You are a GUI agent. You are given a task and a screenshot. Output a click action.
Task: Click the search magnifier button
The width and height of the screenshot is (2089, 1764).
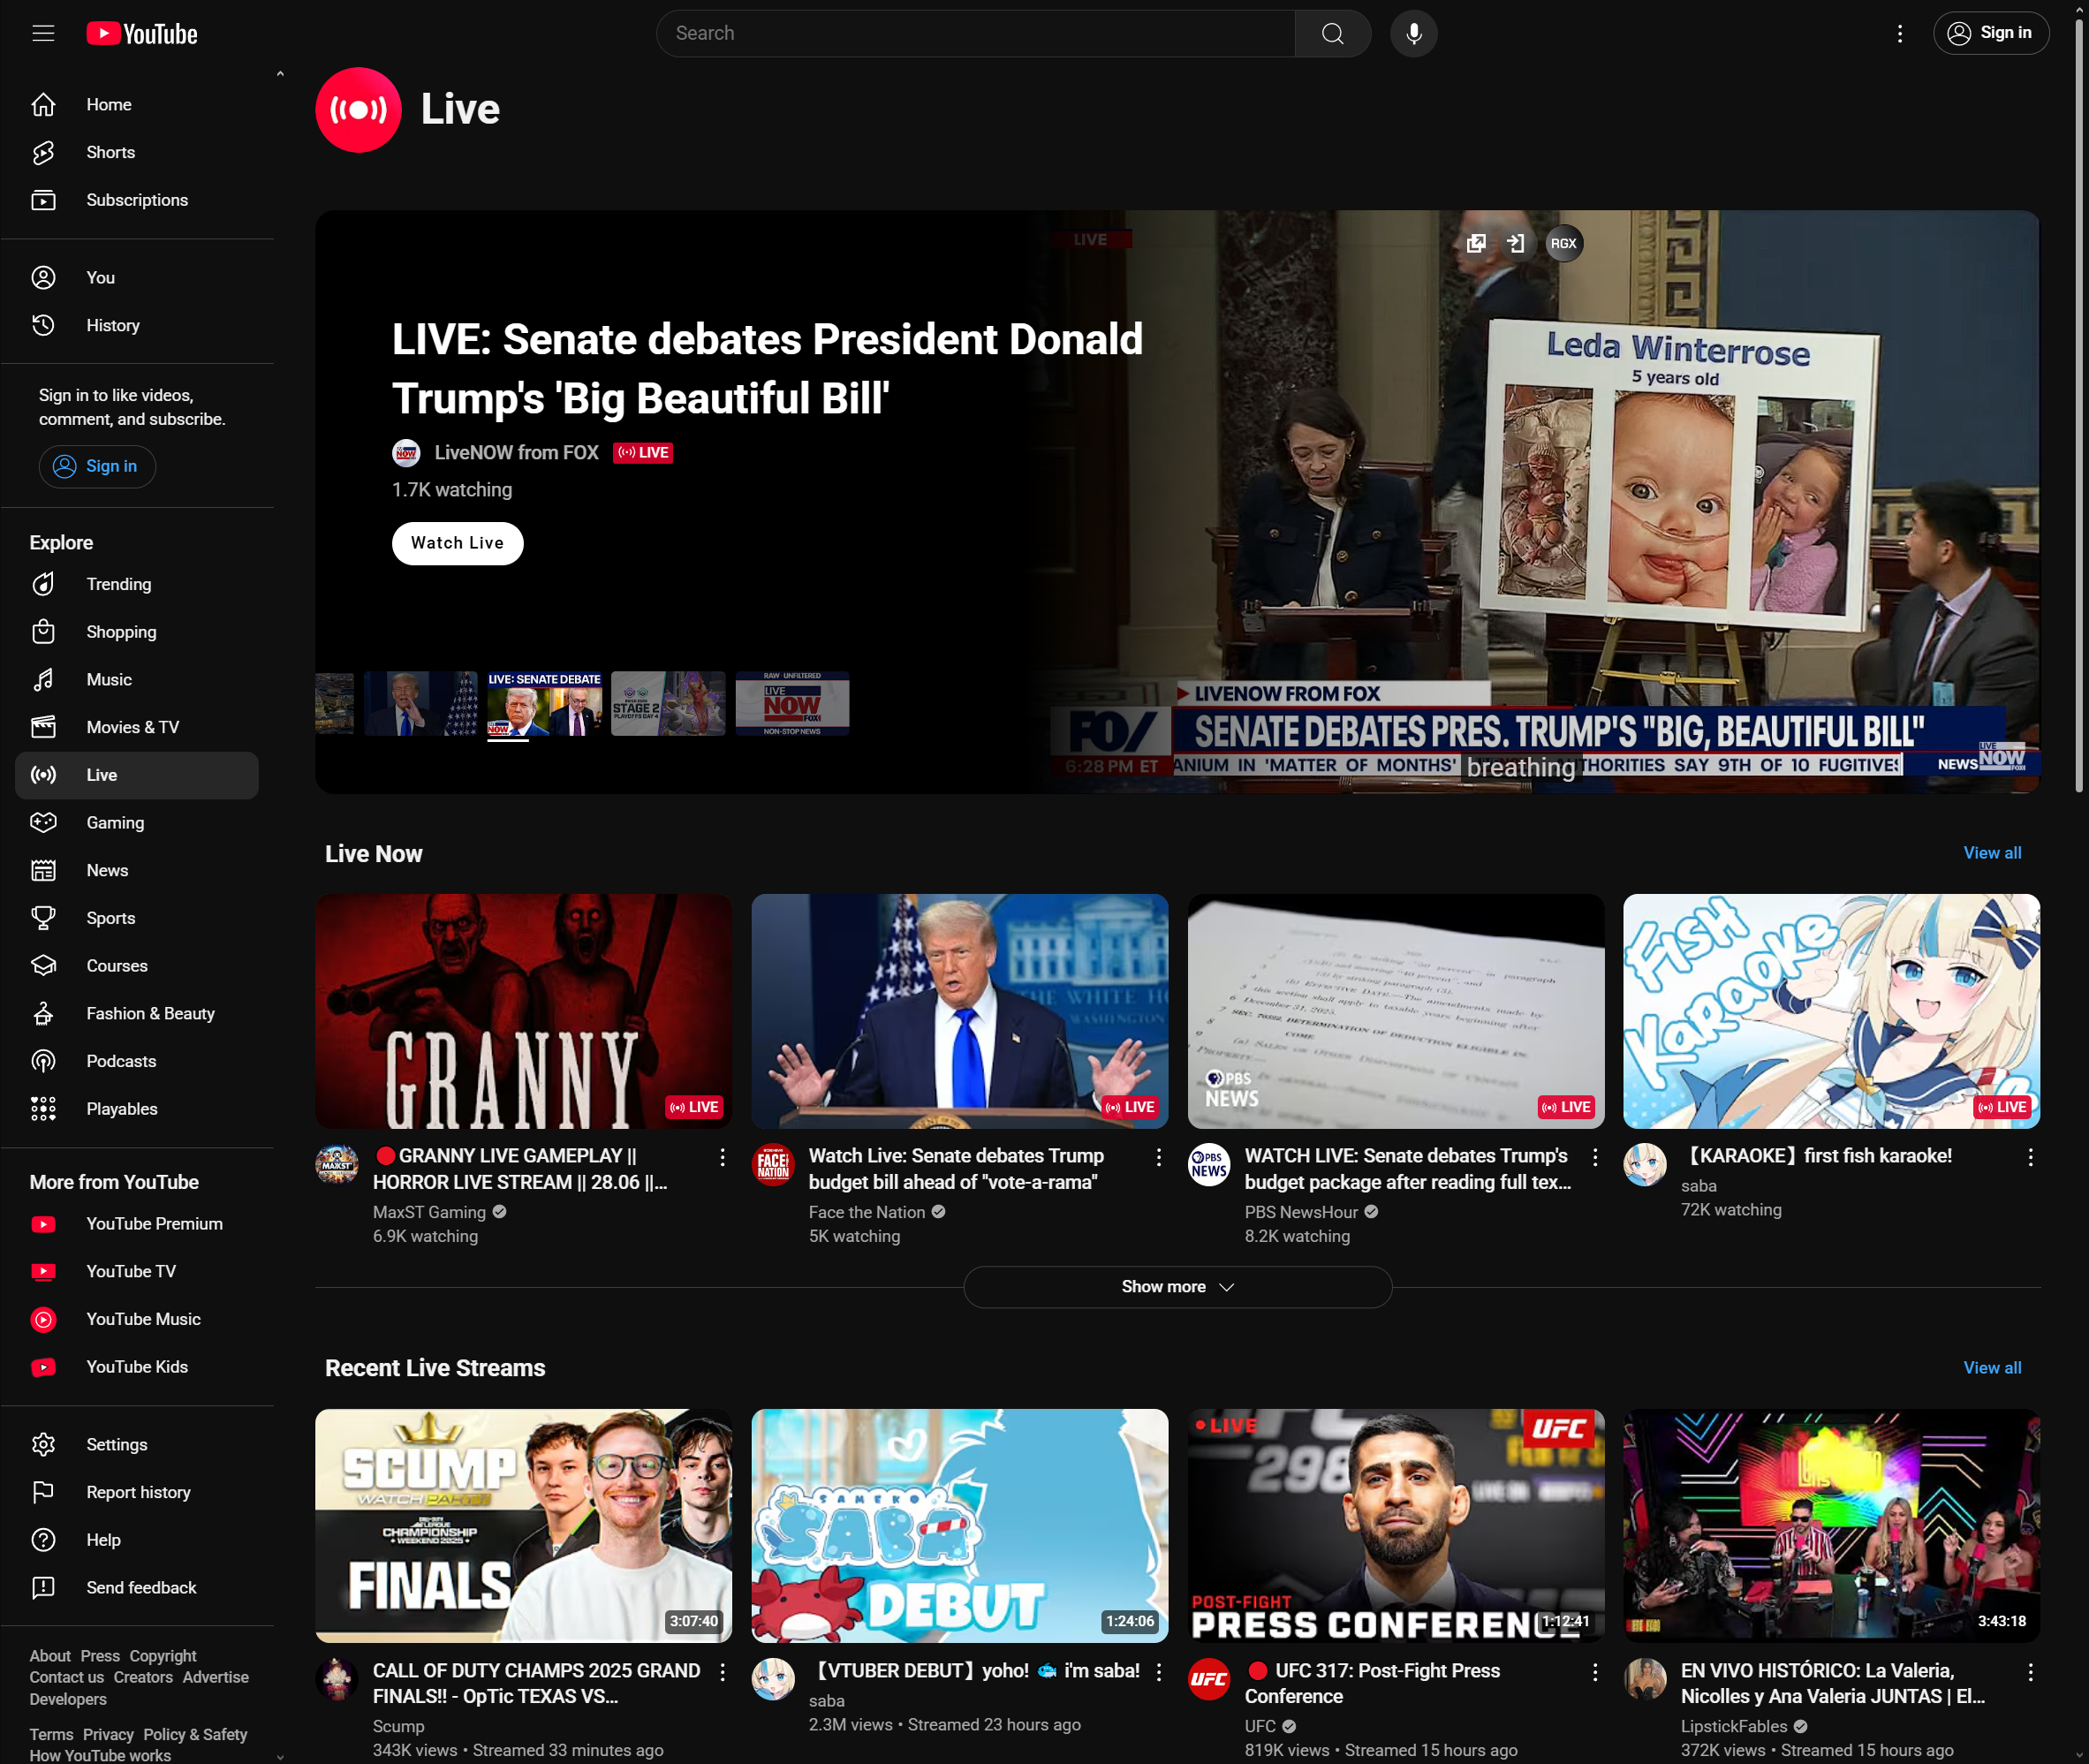pyautogui.click(x=1332, y=33)
